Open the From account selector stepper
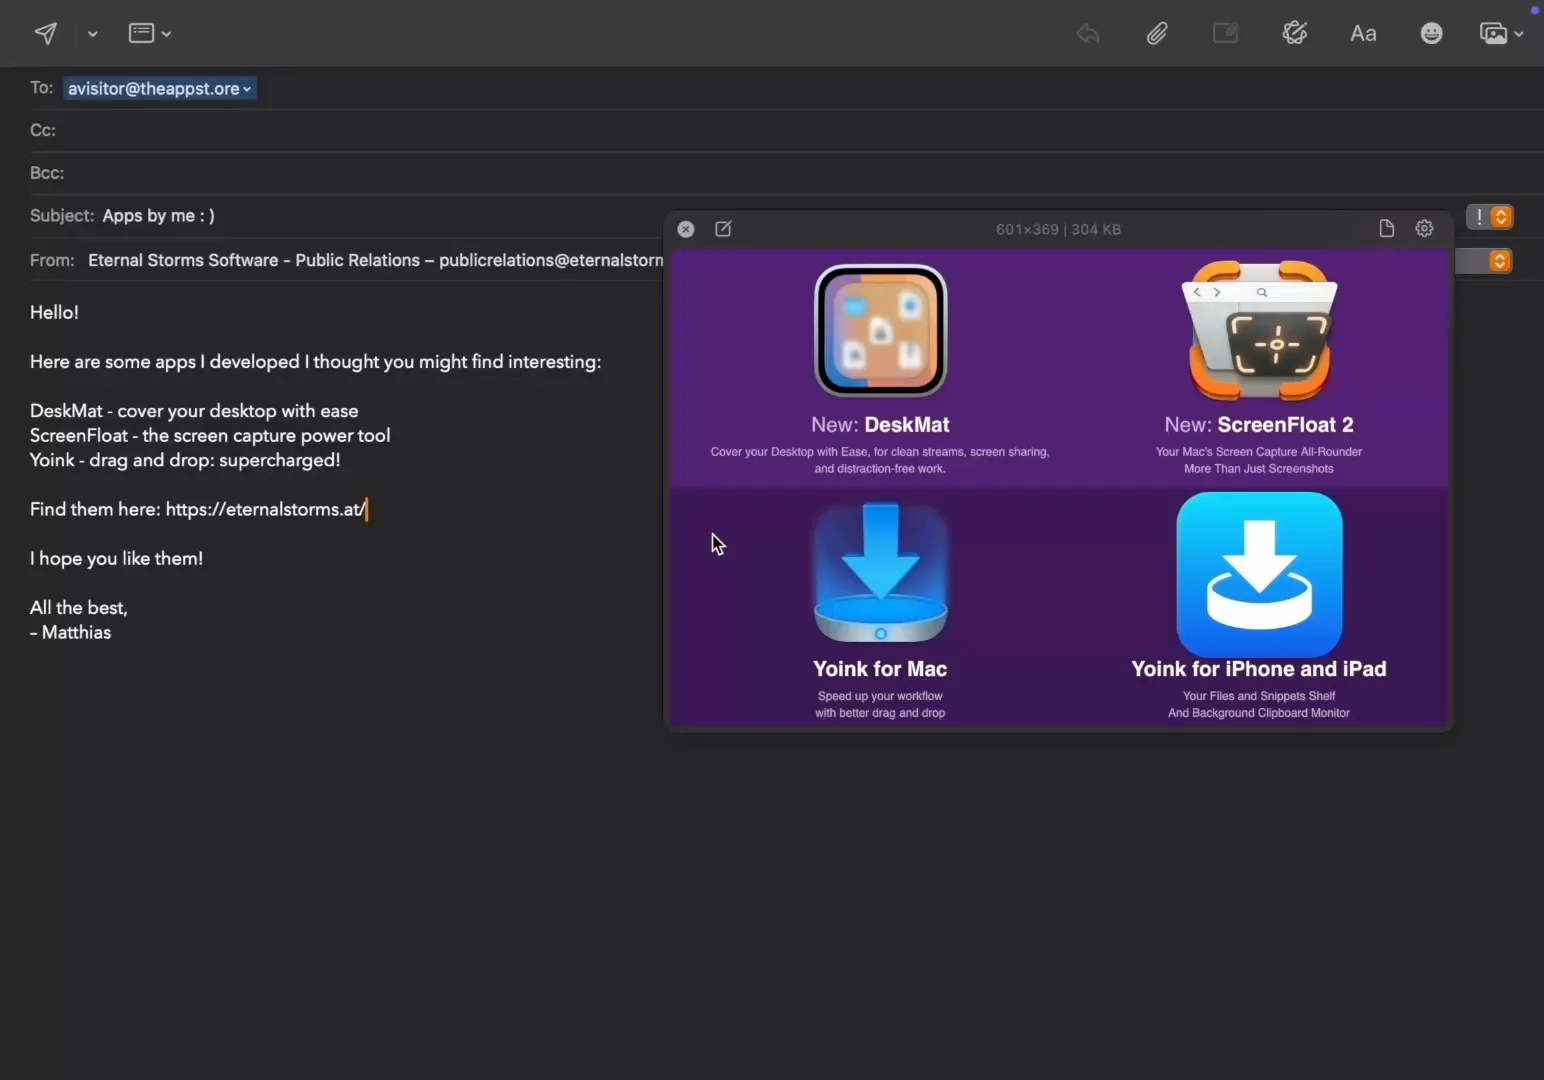The height and width of the screenshot is (1080, 1544). 1499,261
